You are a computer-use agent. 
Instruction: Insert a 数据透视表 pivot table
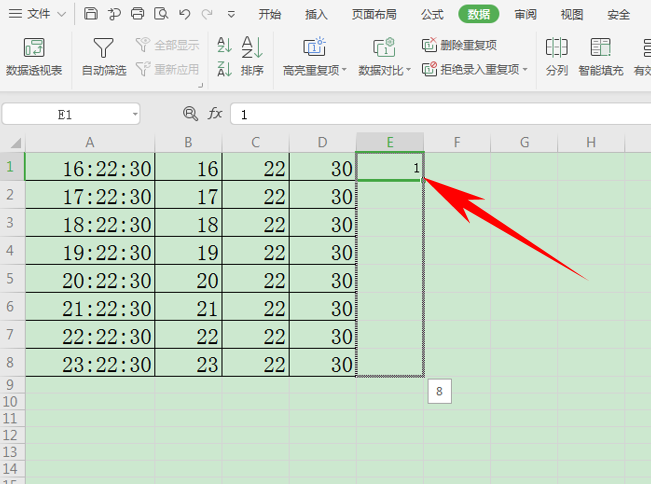tap(34, 56)
